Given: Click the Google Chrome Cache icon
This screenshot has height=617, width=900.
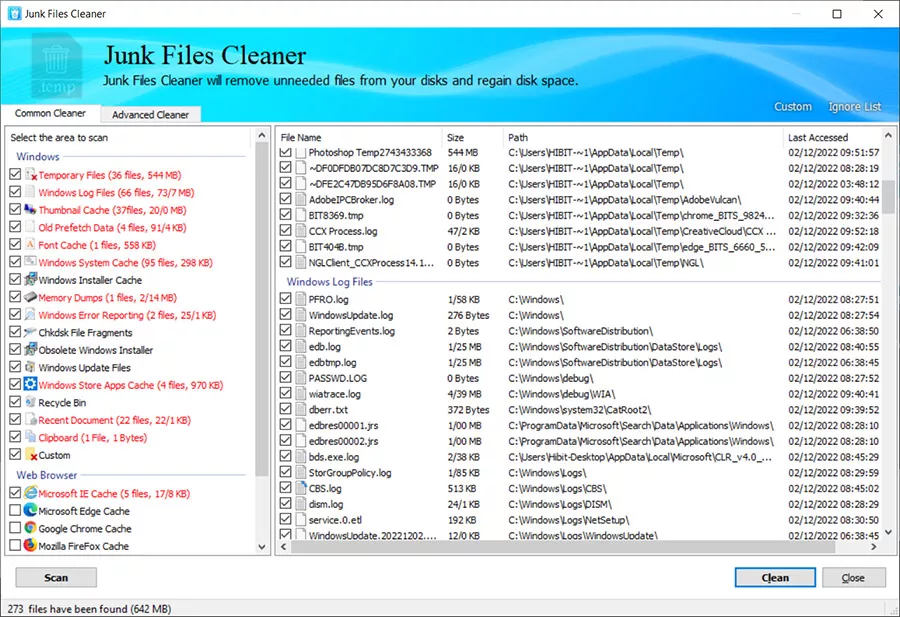Looking at the screenshot, I should pos(28,528).
